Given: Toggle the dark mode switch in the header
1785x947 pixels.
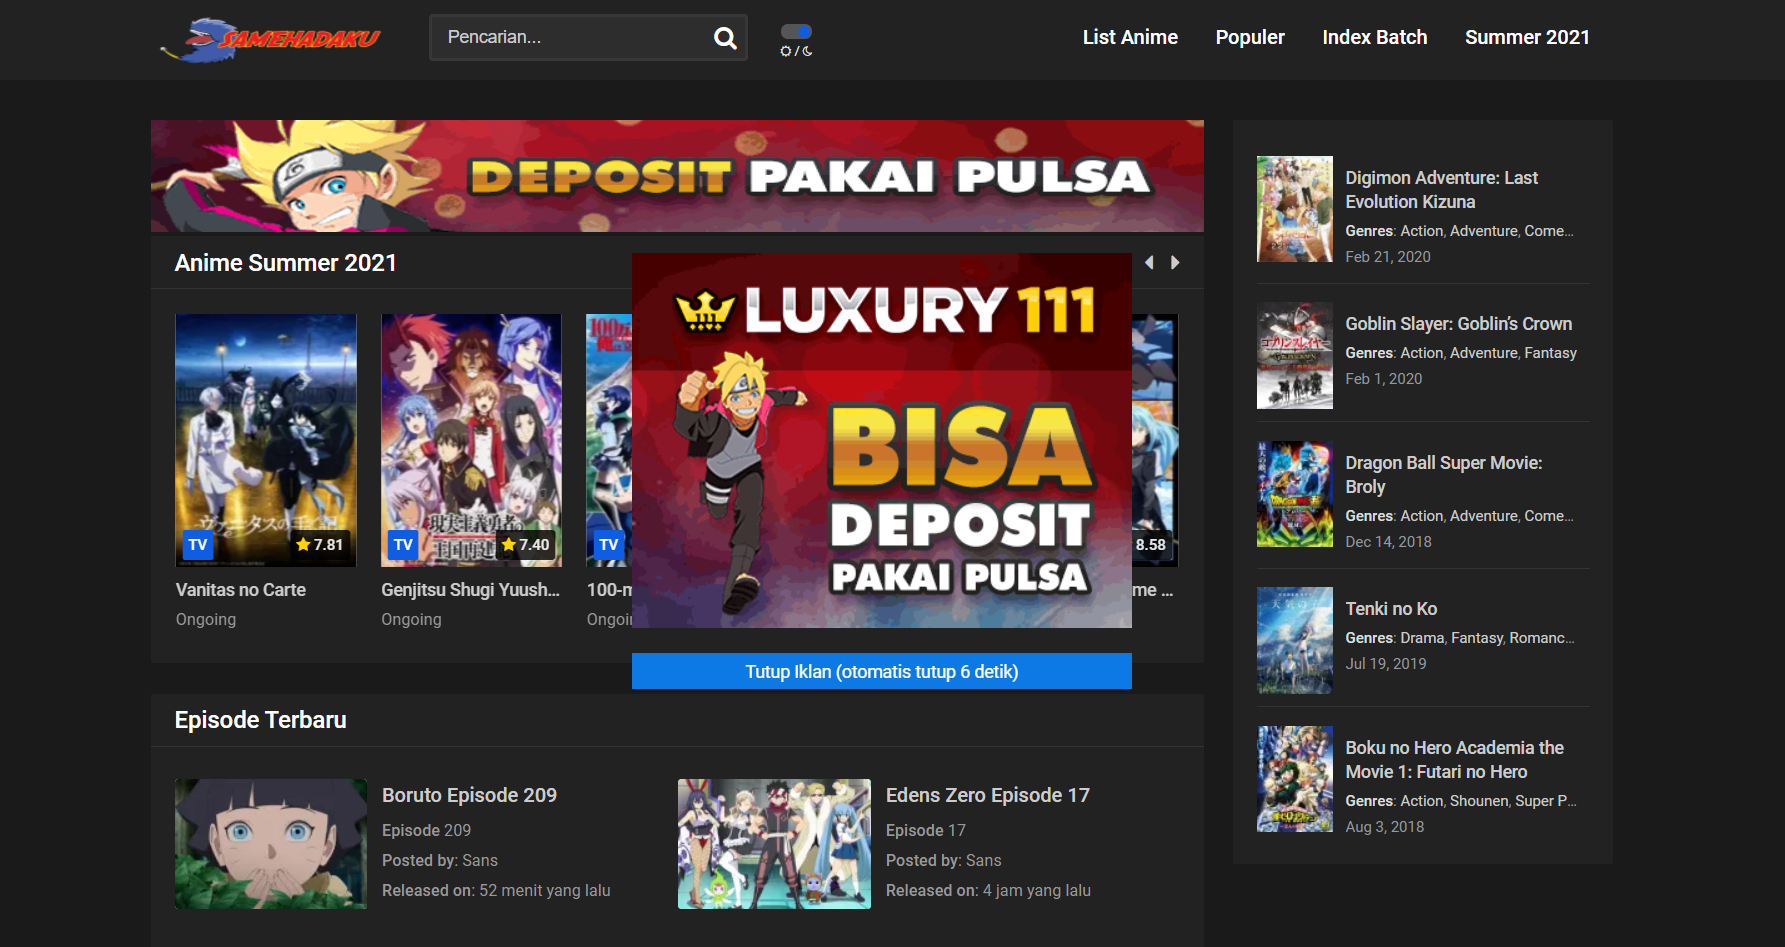Looking at the screenshot, I should (x=795, y=31).
